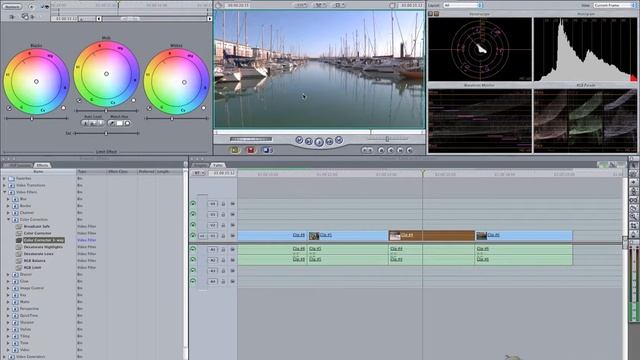Image resolution: width=640 pixels, height=360 pixels.
Task: Click Play Around Current in Canvas
Action: 329,141
